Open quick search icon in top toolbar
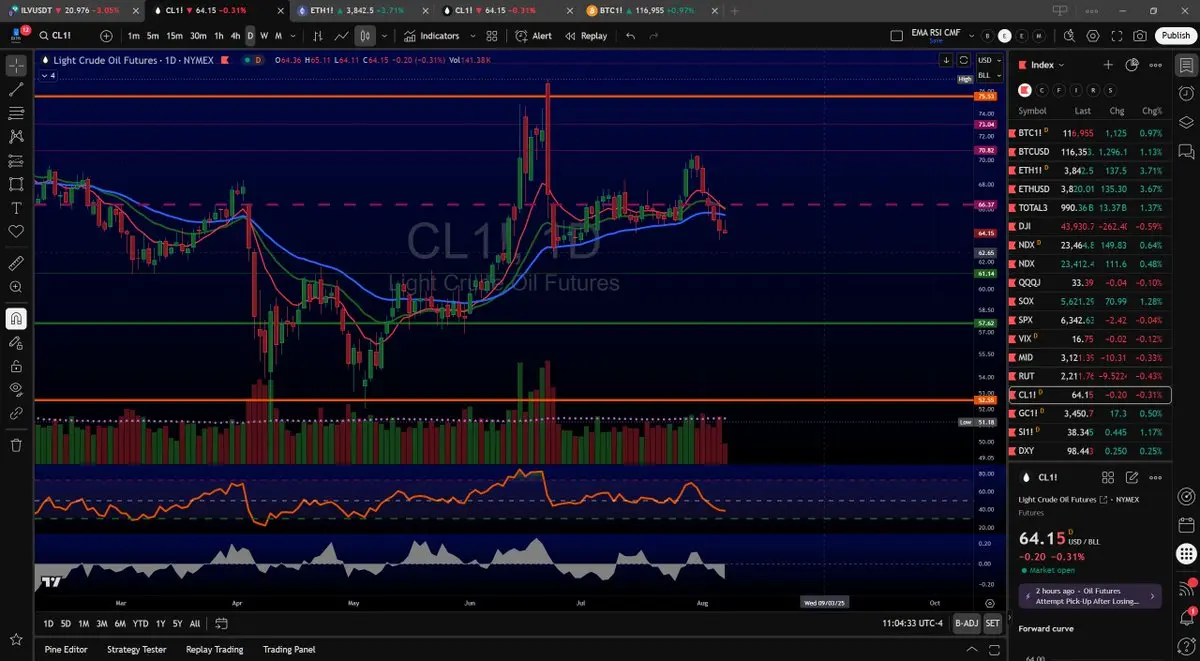1200x661 pixels. pyautogui.click(x=1068, y=35)
